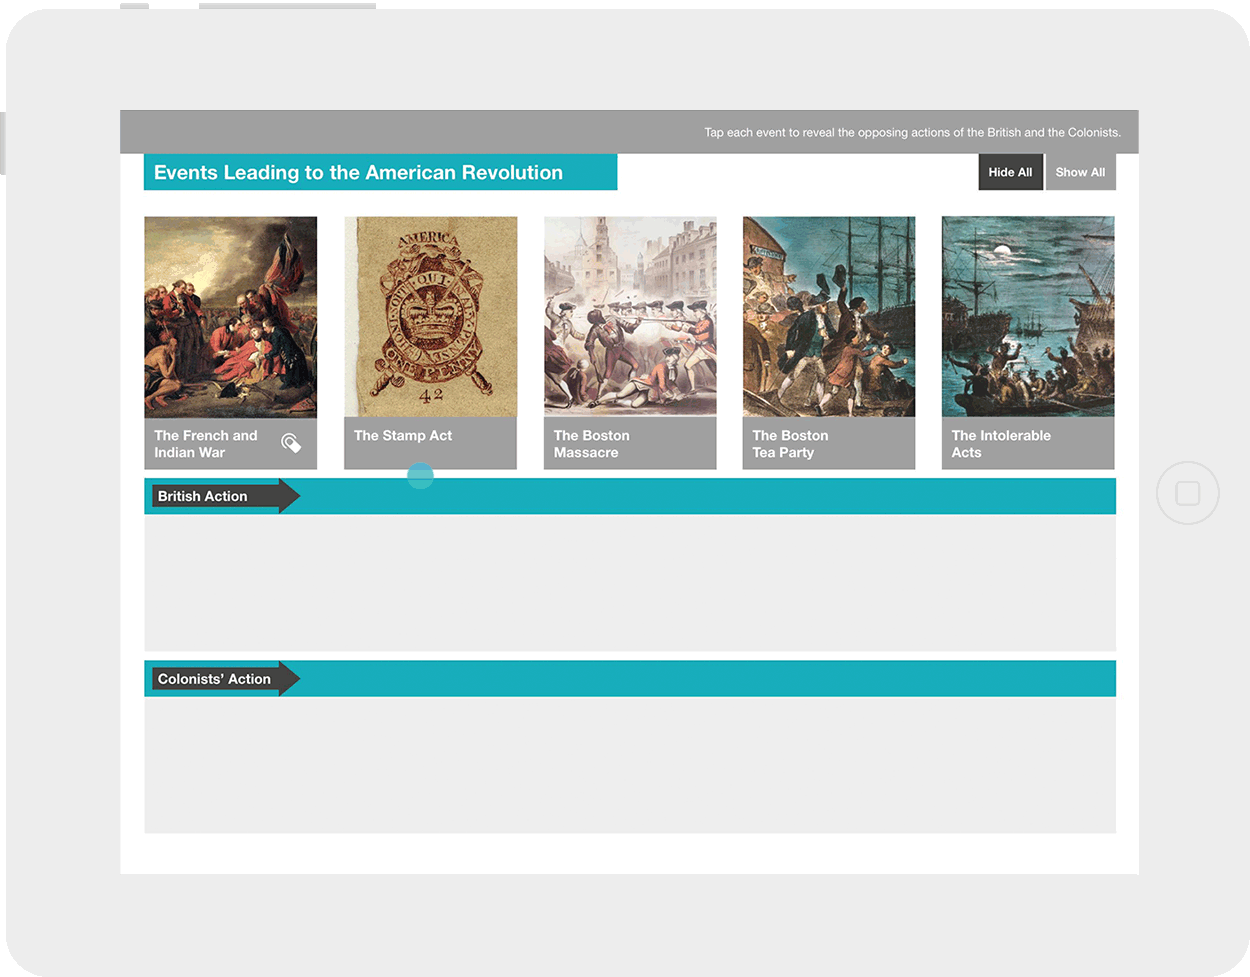
Task: Tap the Stamp Act stamp image
Action: [x=431, y=317]
